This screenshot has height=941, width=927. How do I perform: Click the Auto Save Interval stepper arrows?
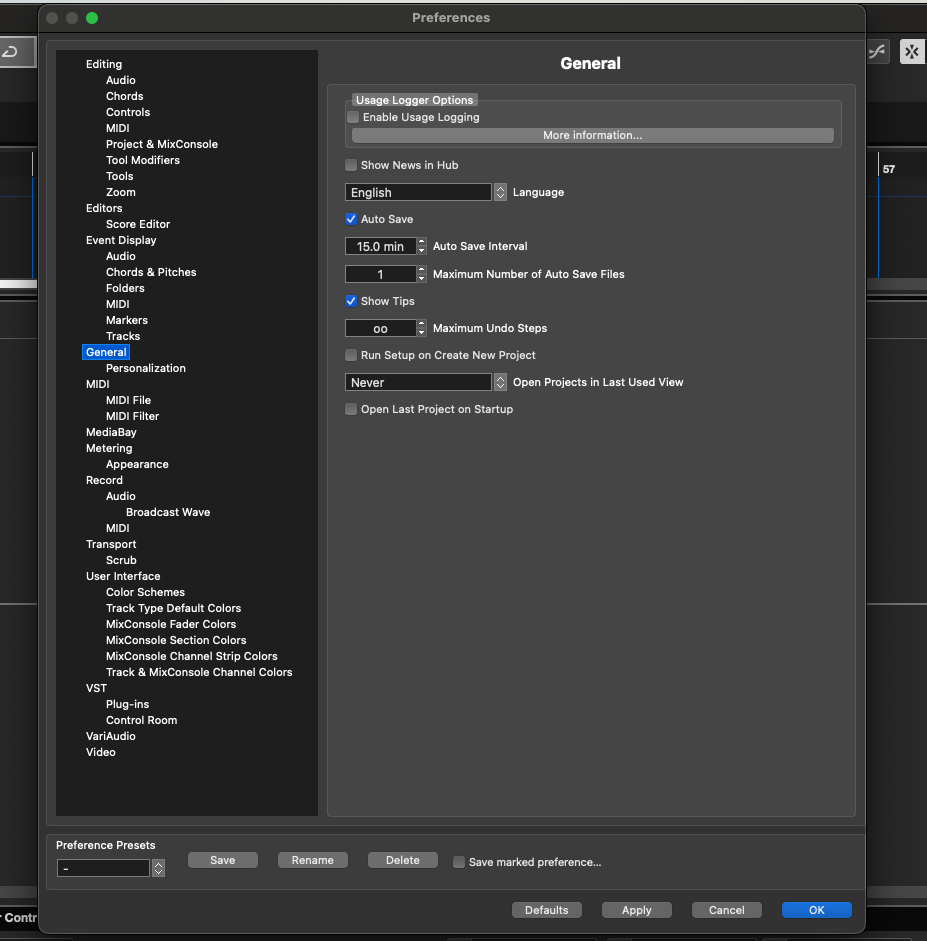click(422, 246)
